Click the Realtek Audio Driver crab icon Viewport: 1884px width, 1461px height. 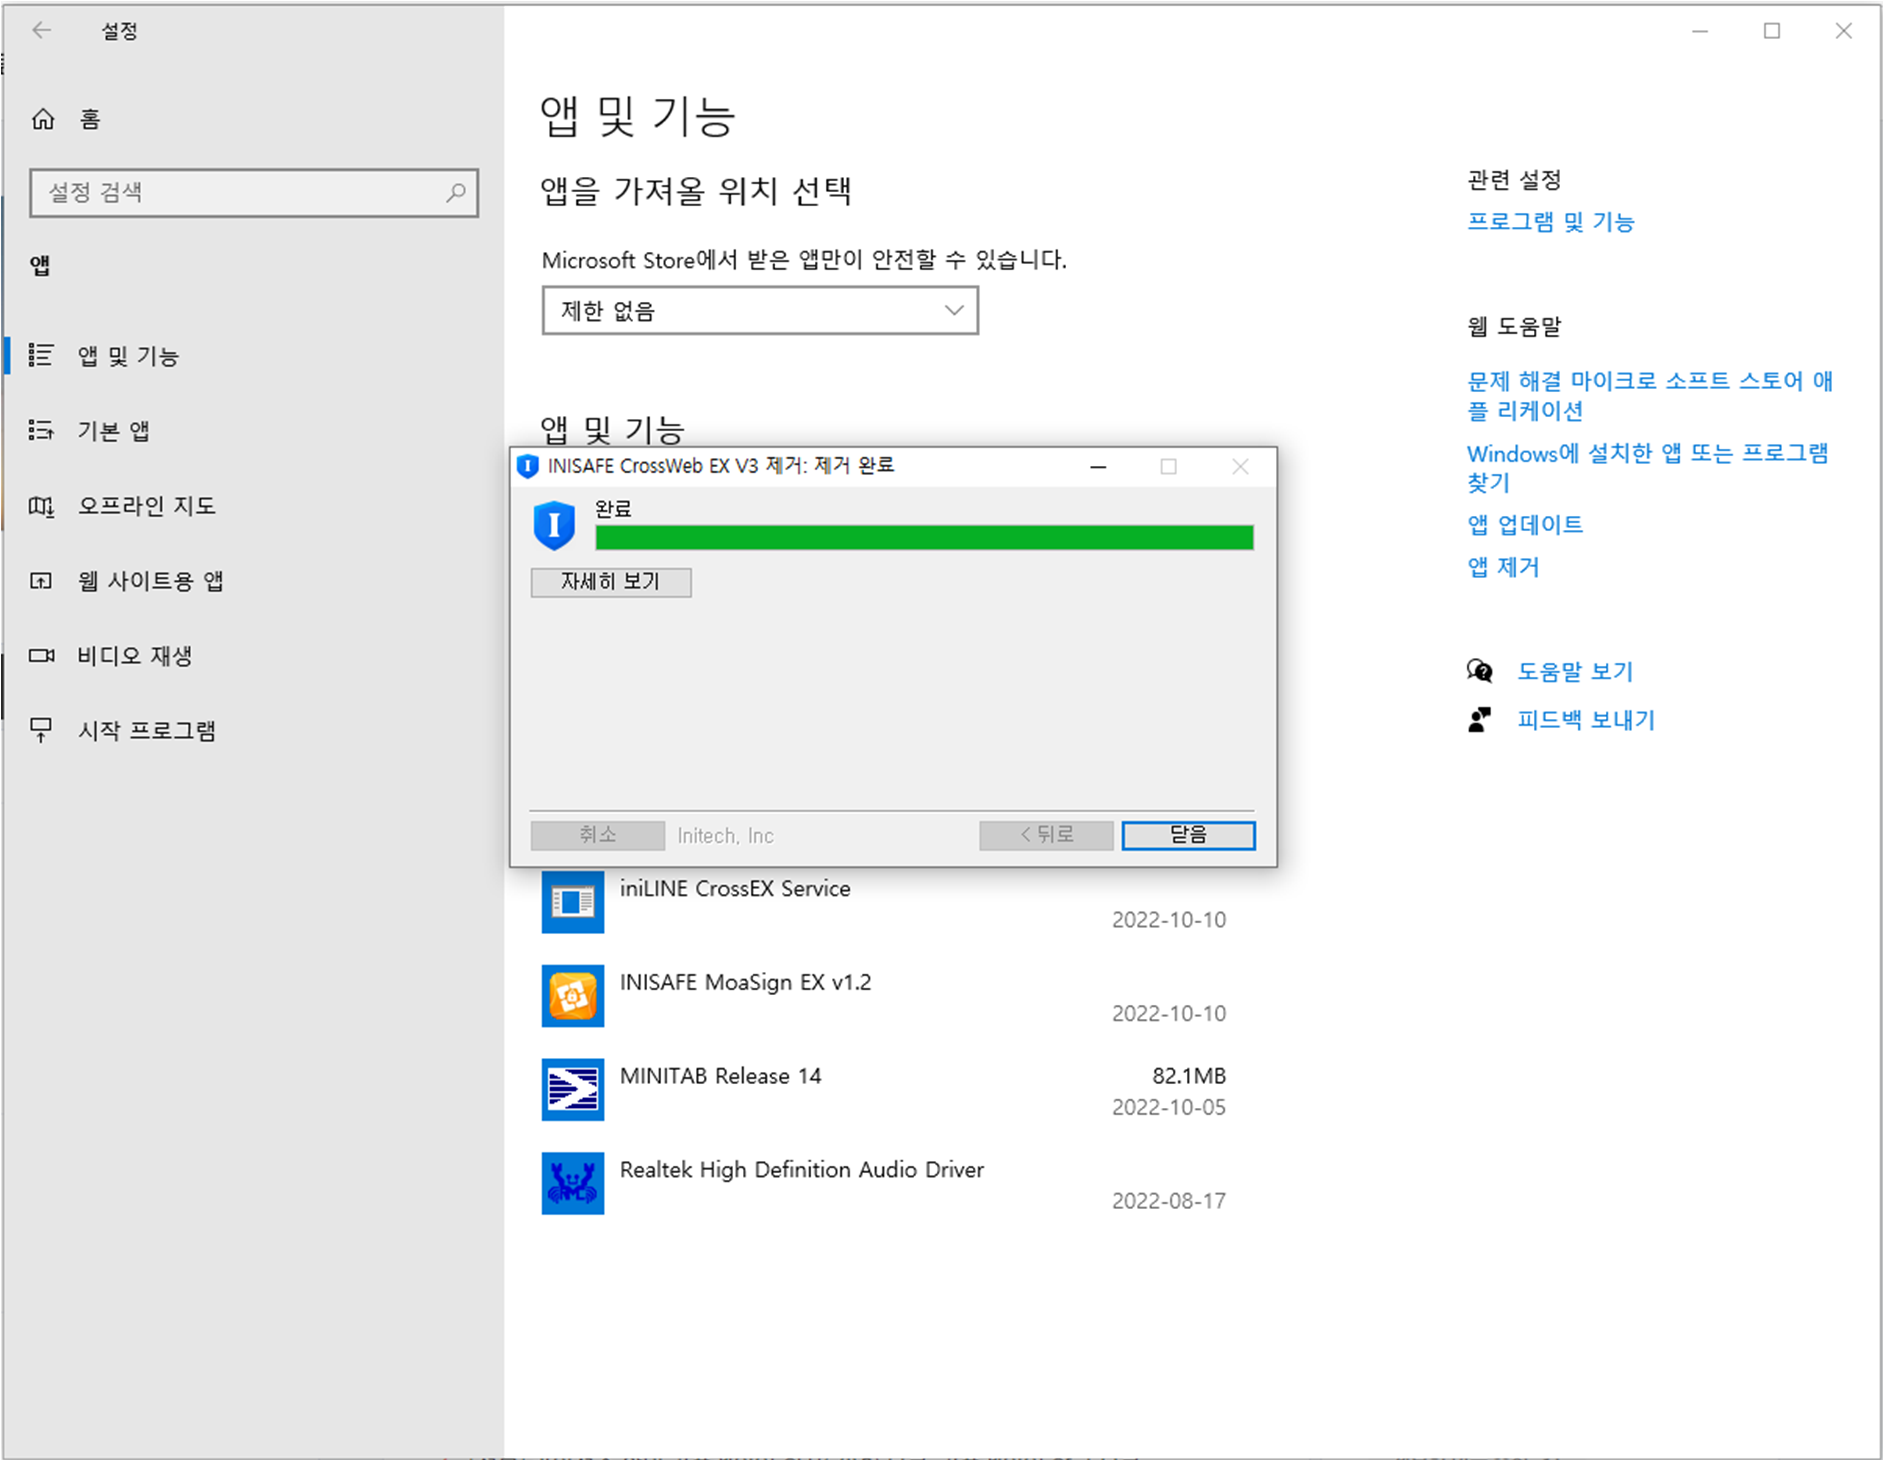tap(573, 1183)
